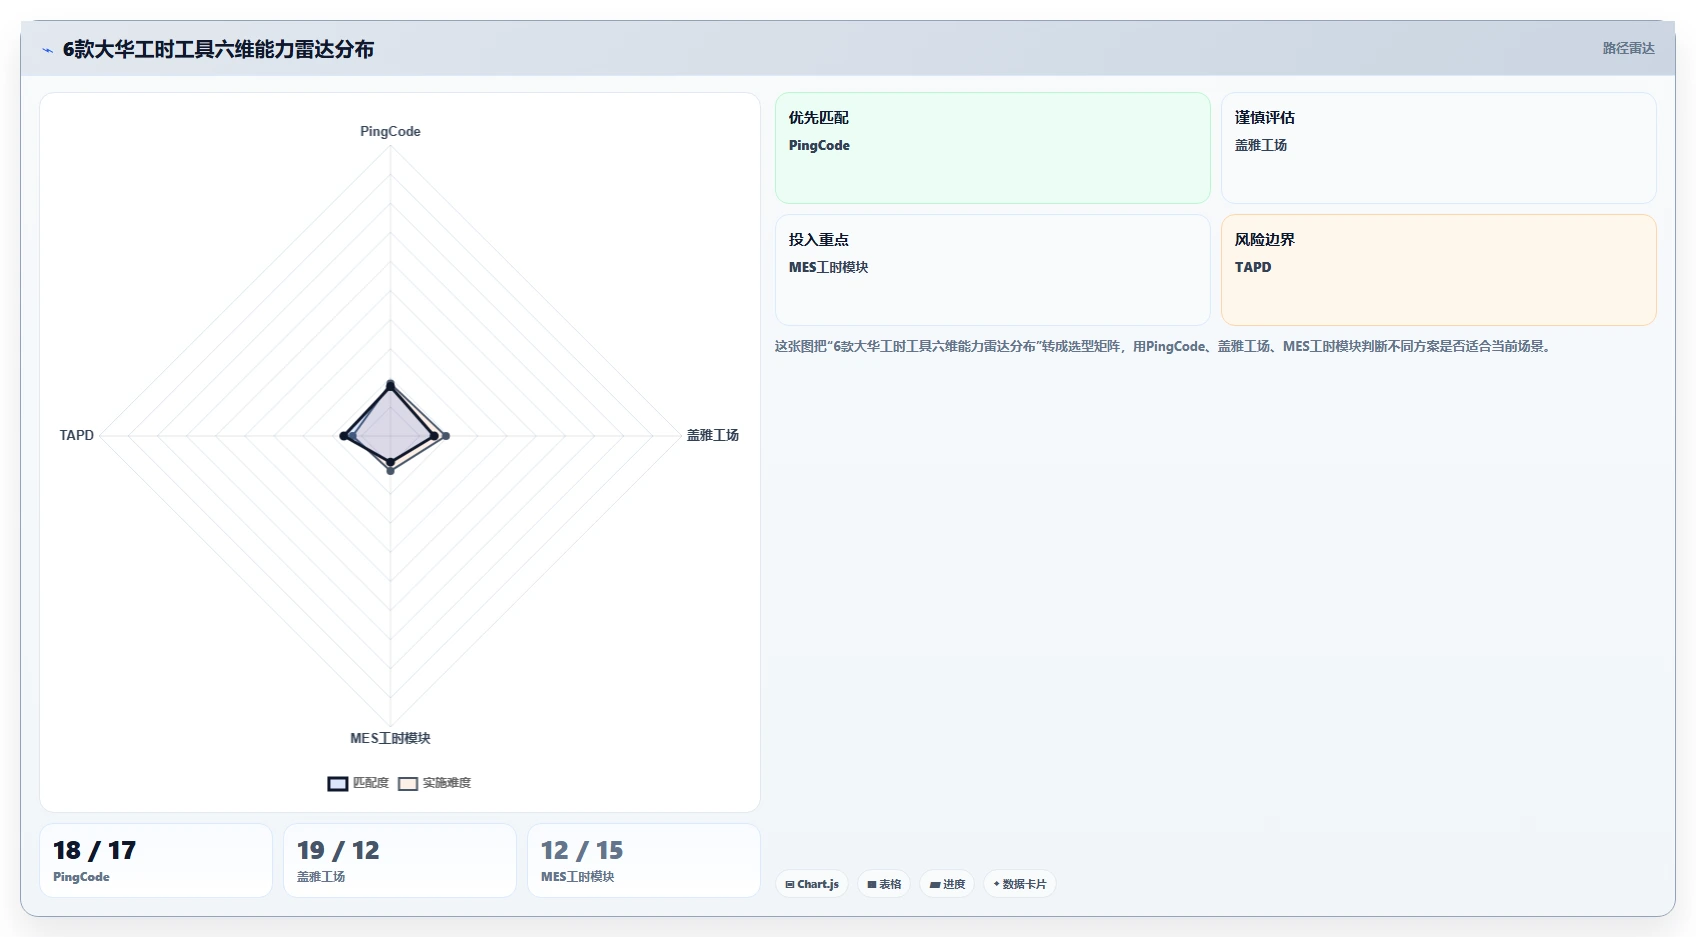Click the 数据卡片 tag chip
The height and width of the screenshot is (937, 1696).
click(x=1020, y=884)
